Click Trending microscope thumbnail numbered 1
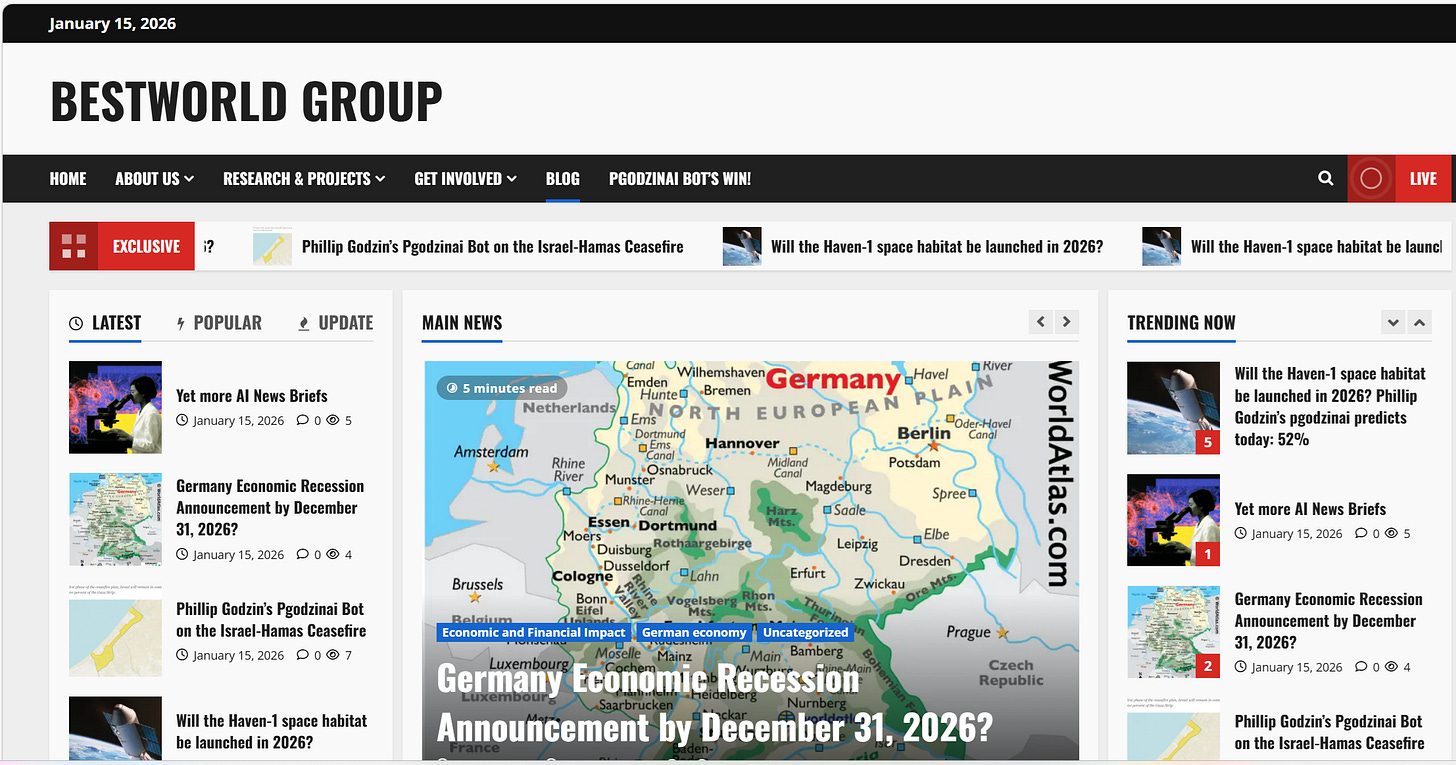The height and width of the screenshot is (765, 1456). pos(1173,520)
